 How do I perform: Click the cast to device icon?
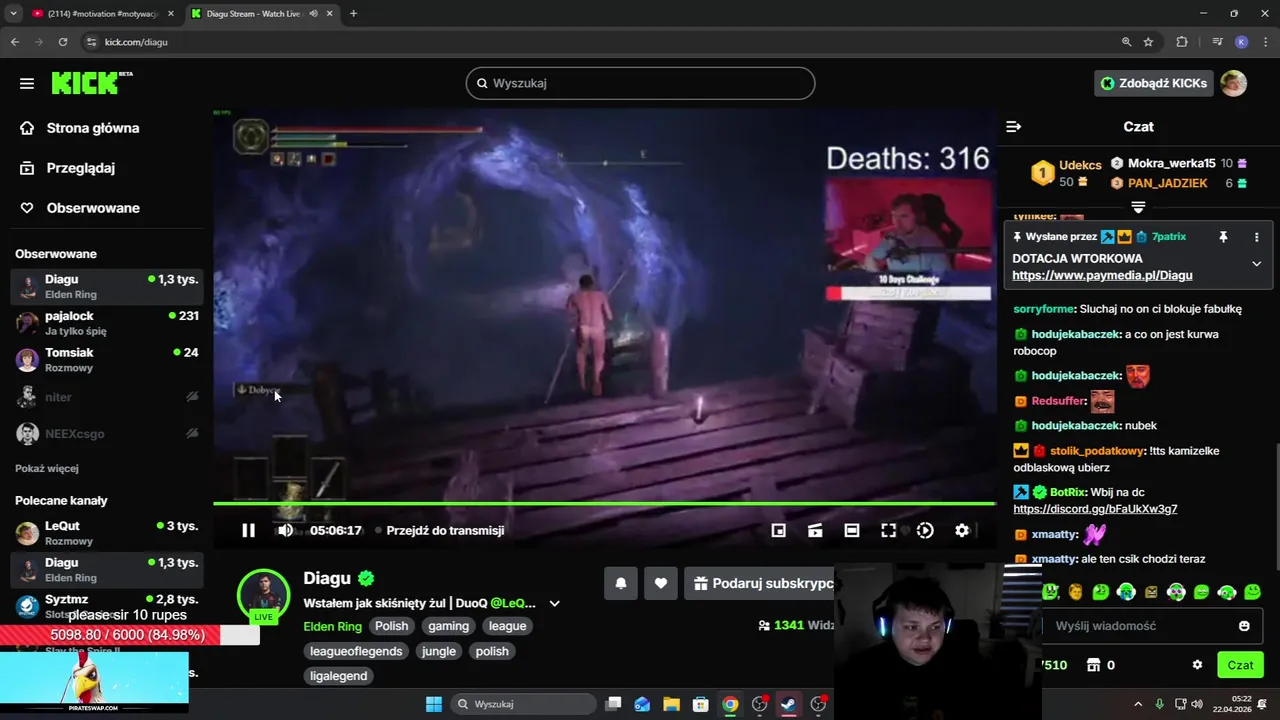click(x=815, y=531)
